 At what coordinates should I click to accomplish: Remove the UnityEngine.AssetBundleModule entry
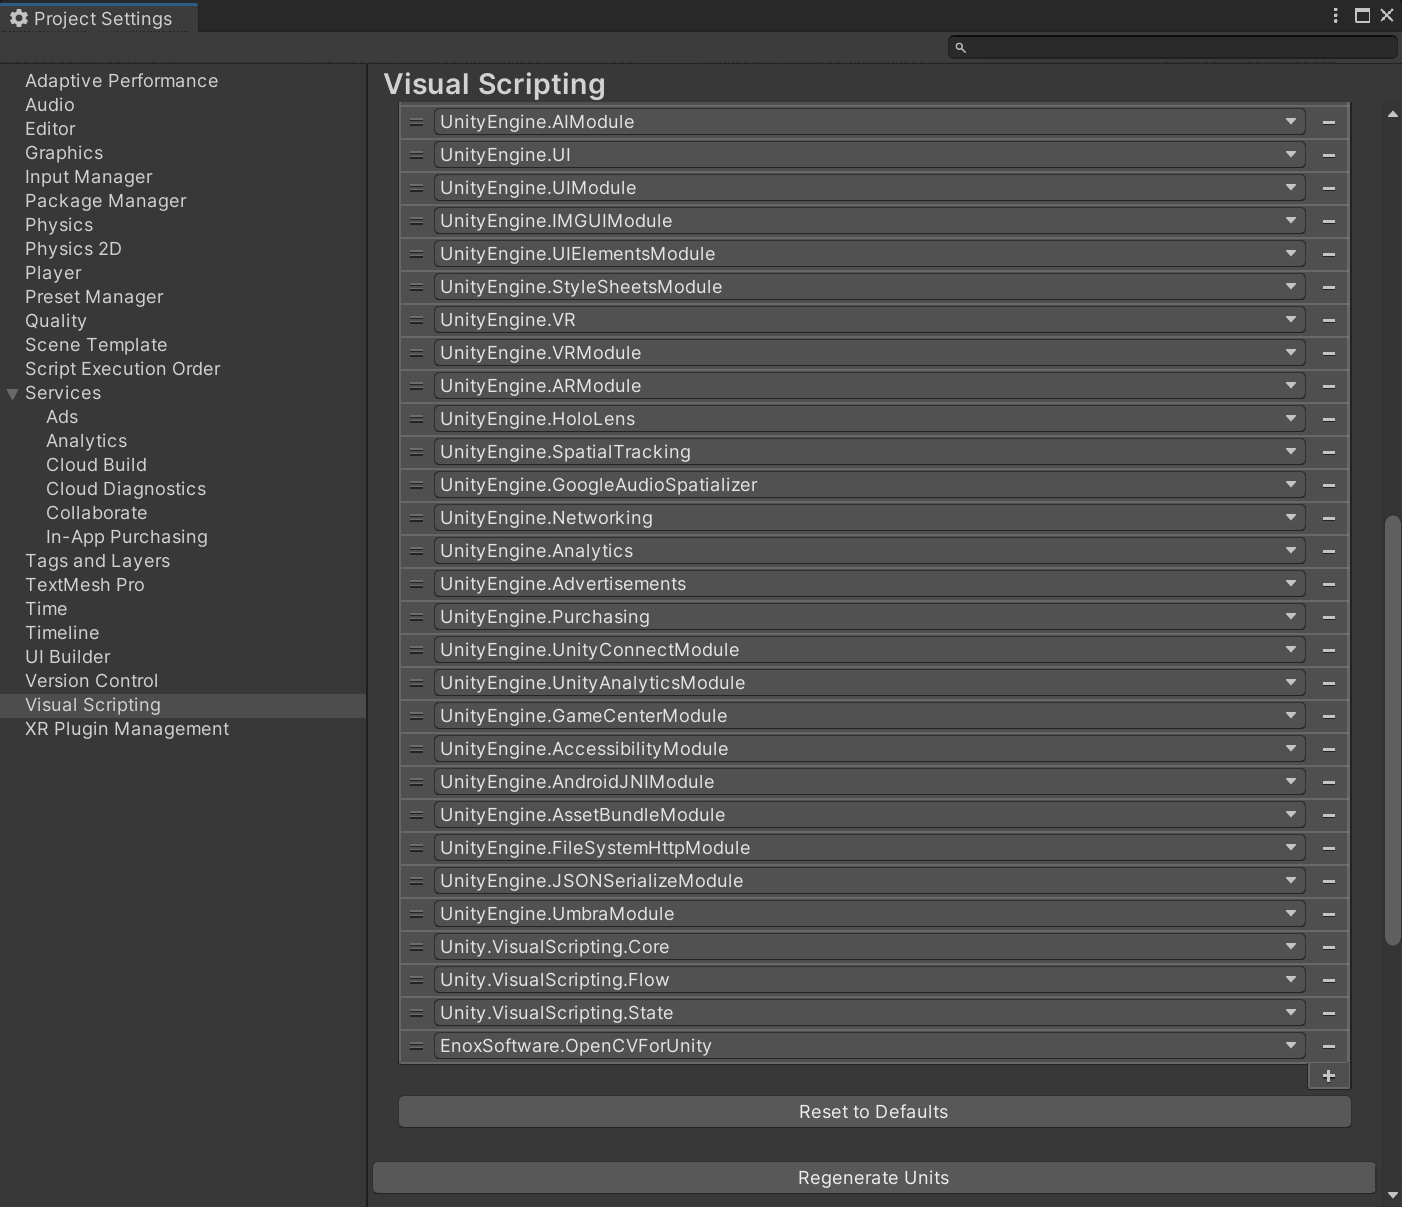tap(1329, 815)
